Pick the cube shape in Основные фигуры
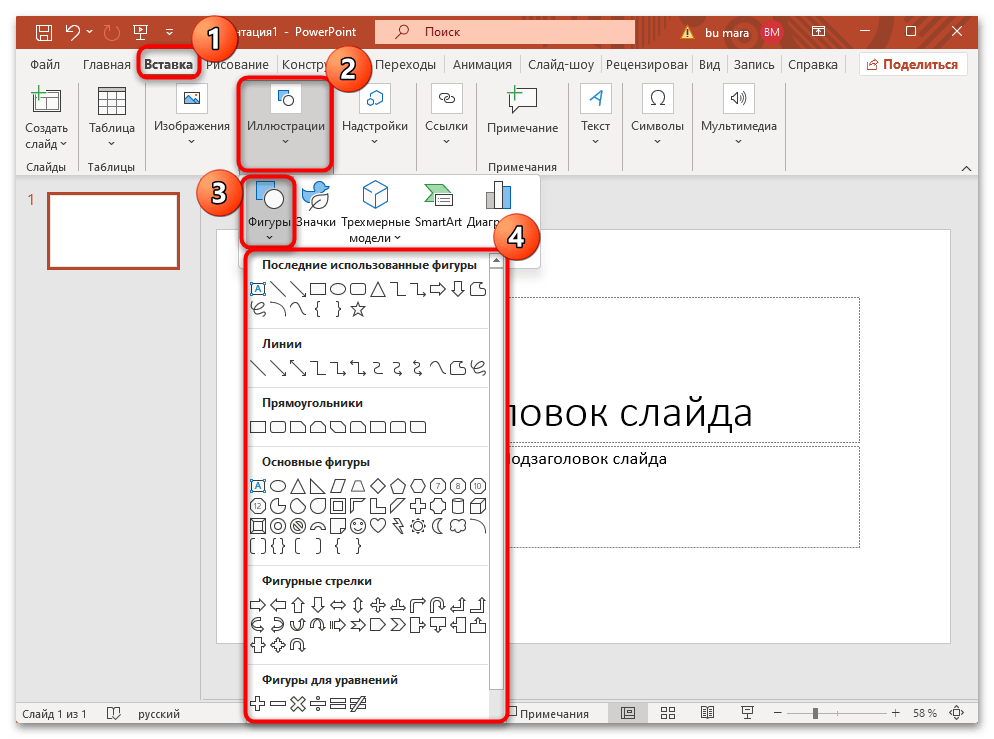994x739 pixels. coord(478,506)
